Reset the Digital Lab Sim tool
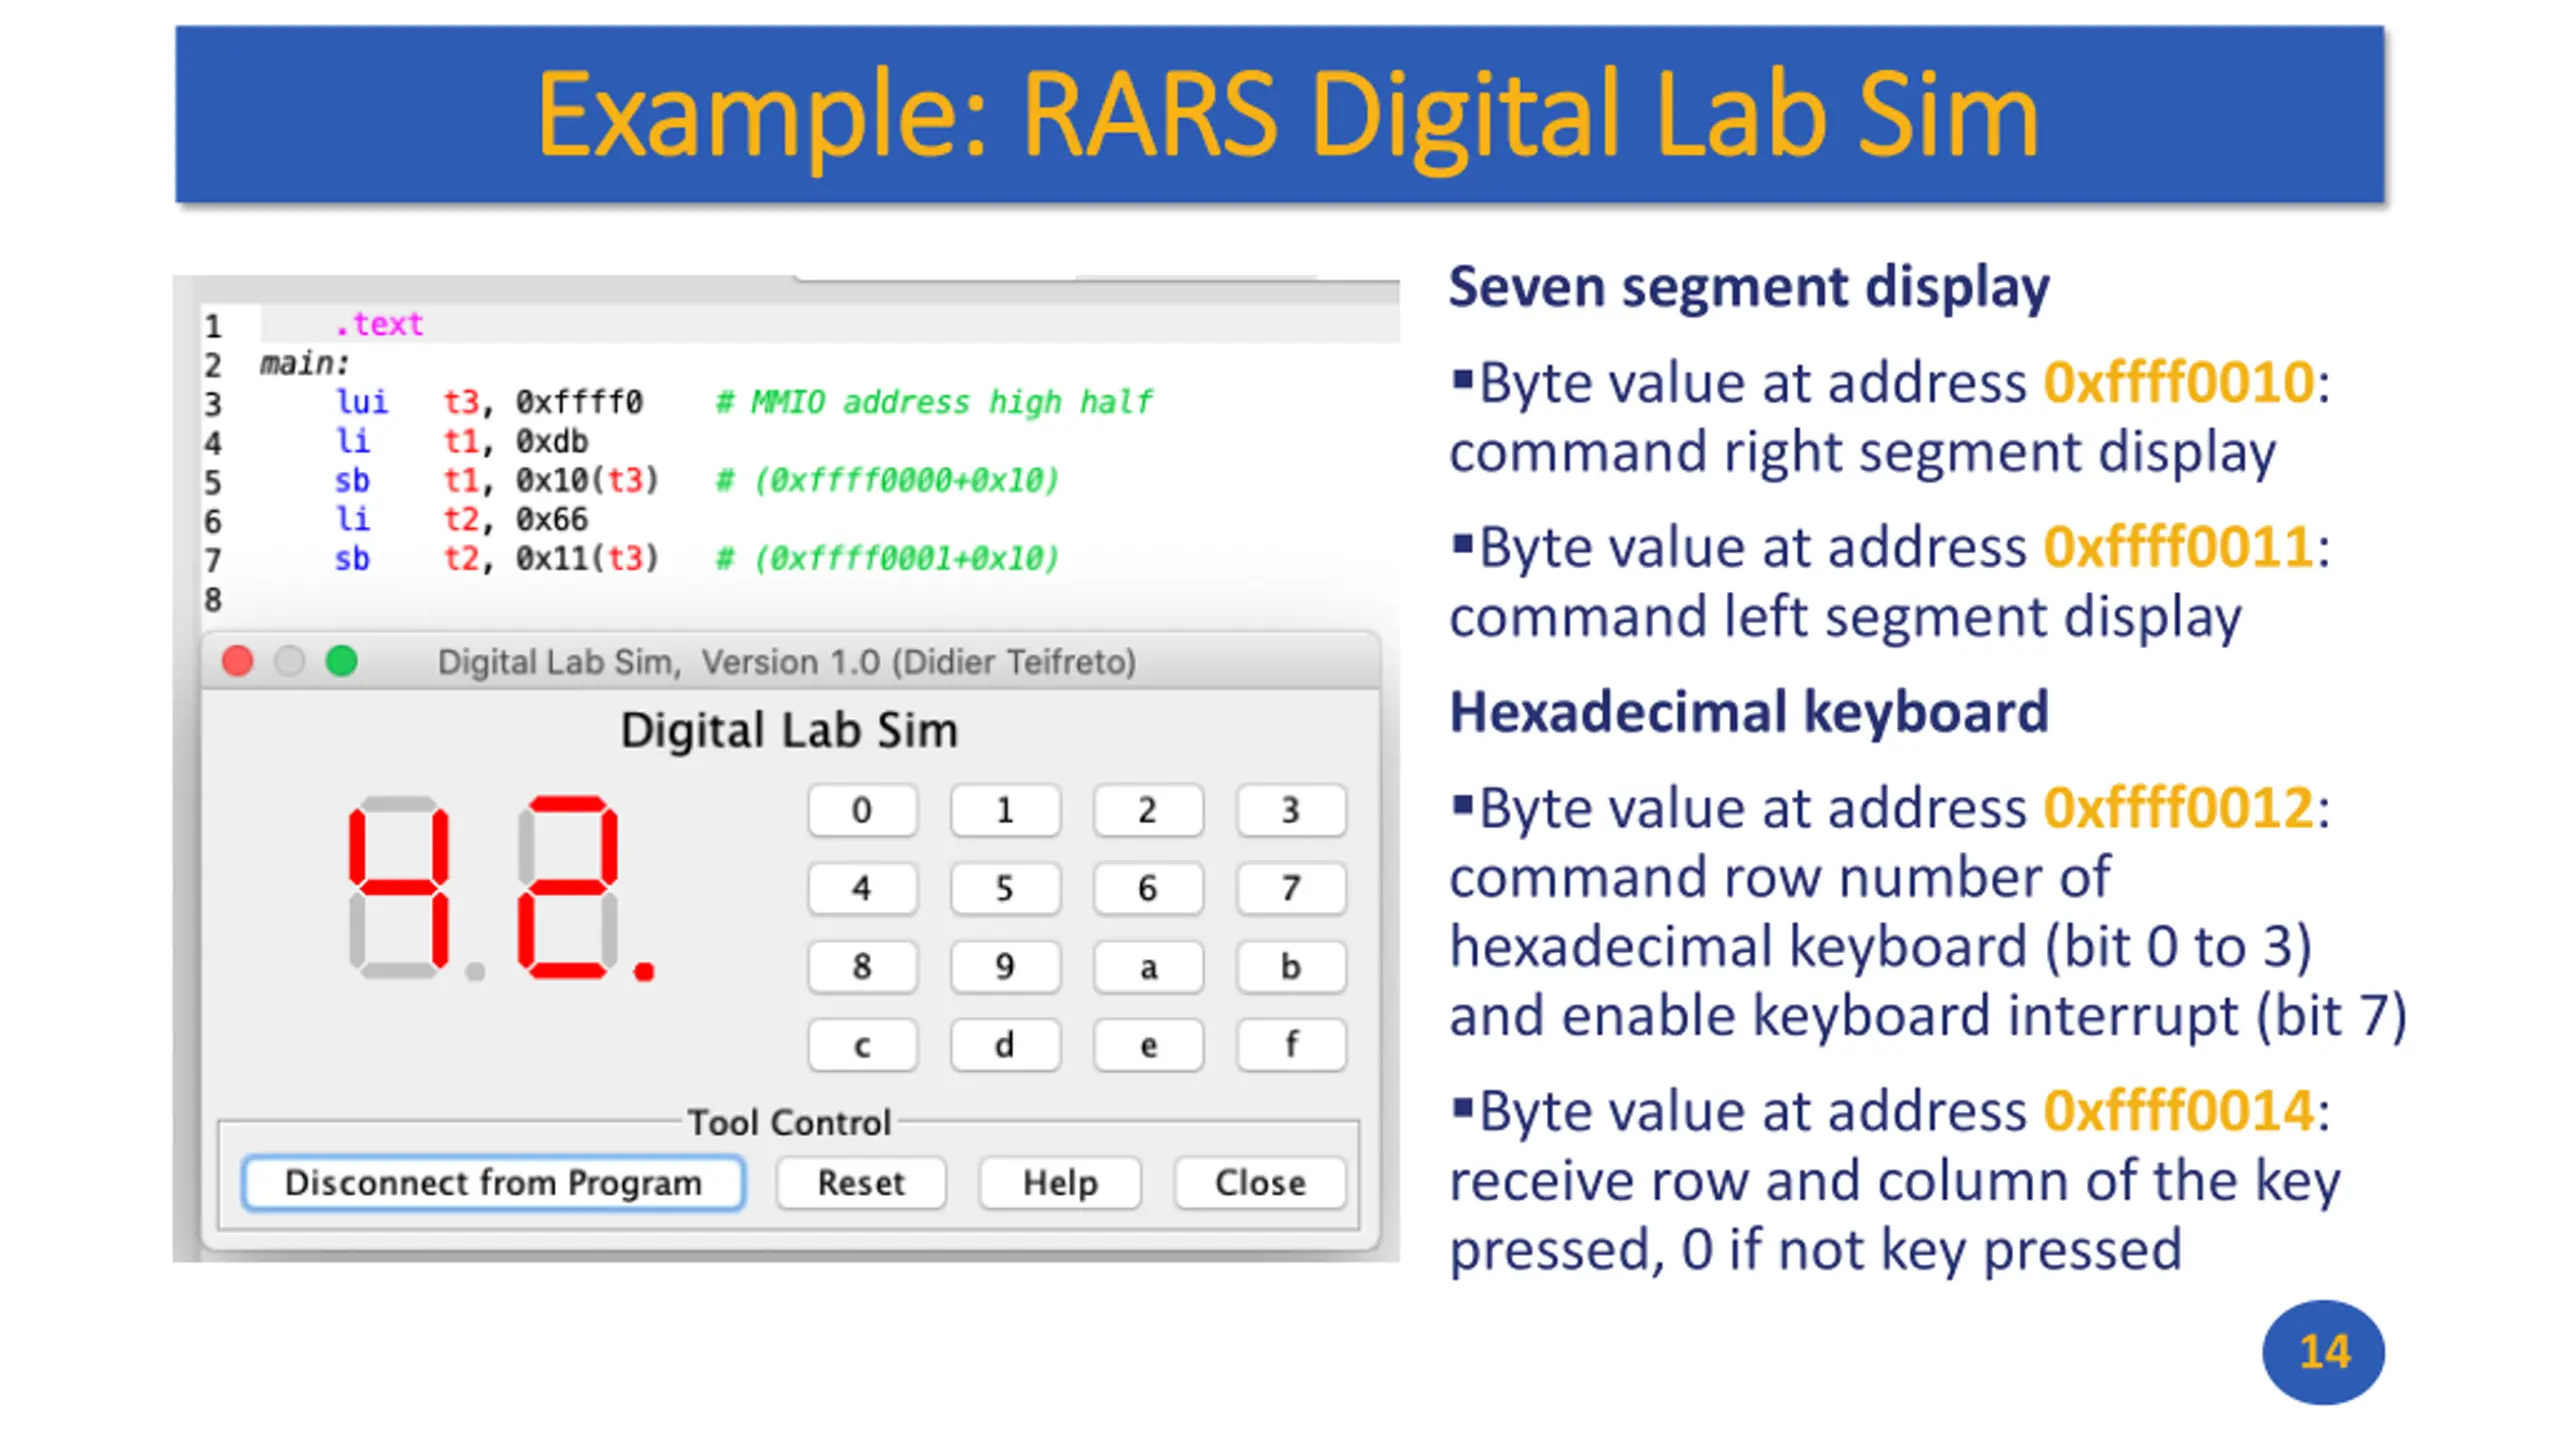The height and width of the screenshot is (1440, 2560). [860, 1183]
